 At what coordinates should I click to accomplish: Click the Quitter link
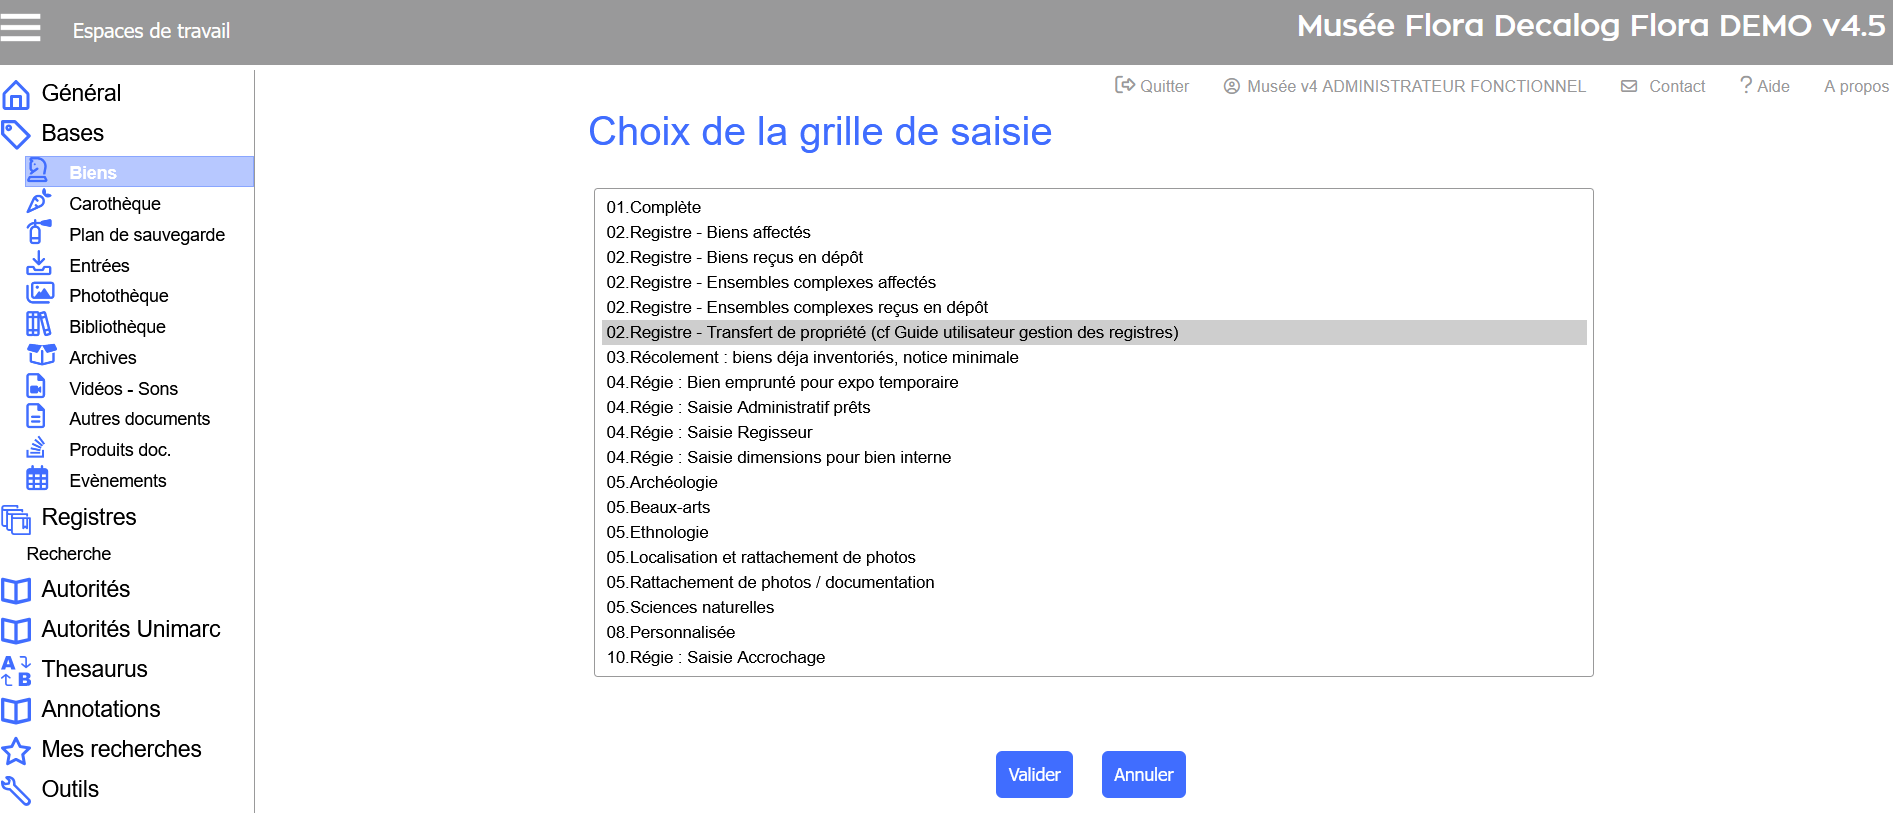pyautogui.click(x=1153, y=86)
